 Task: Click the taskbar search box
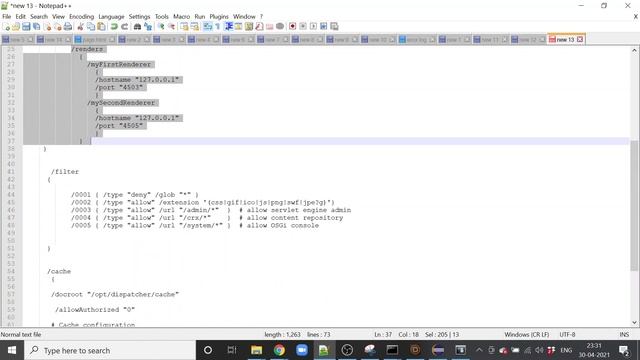click(x=110, y=350)
